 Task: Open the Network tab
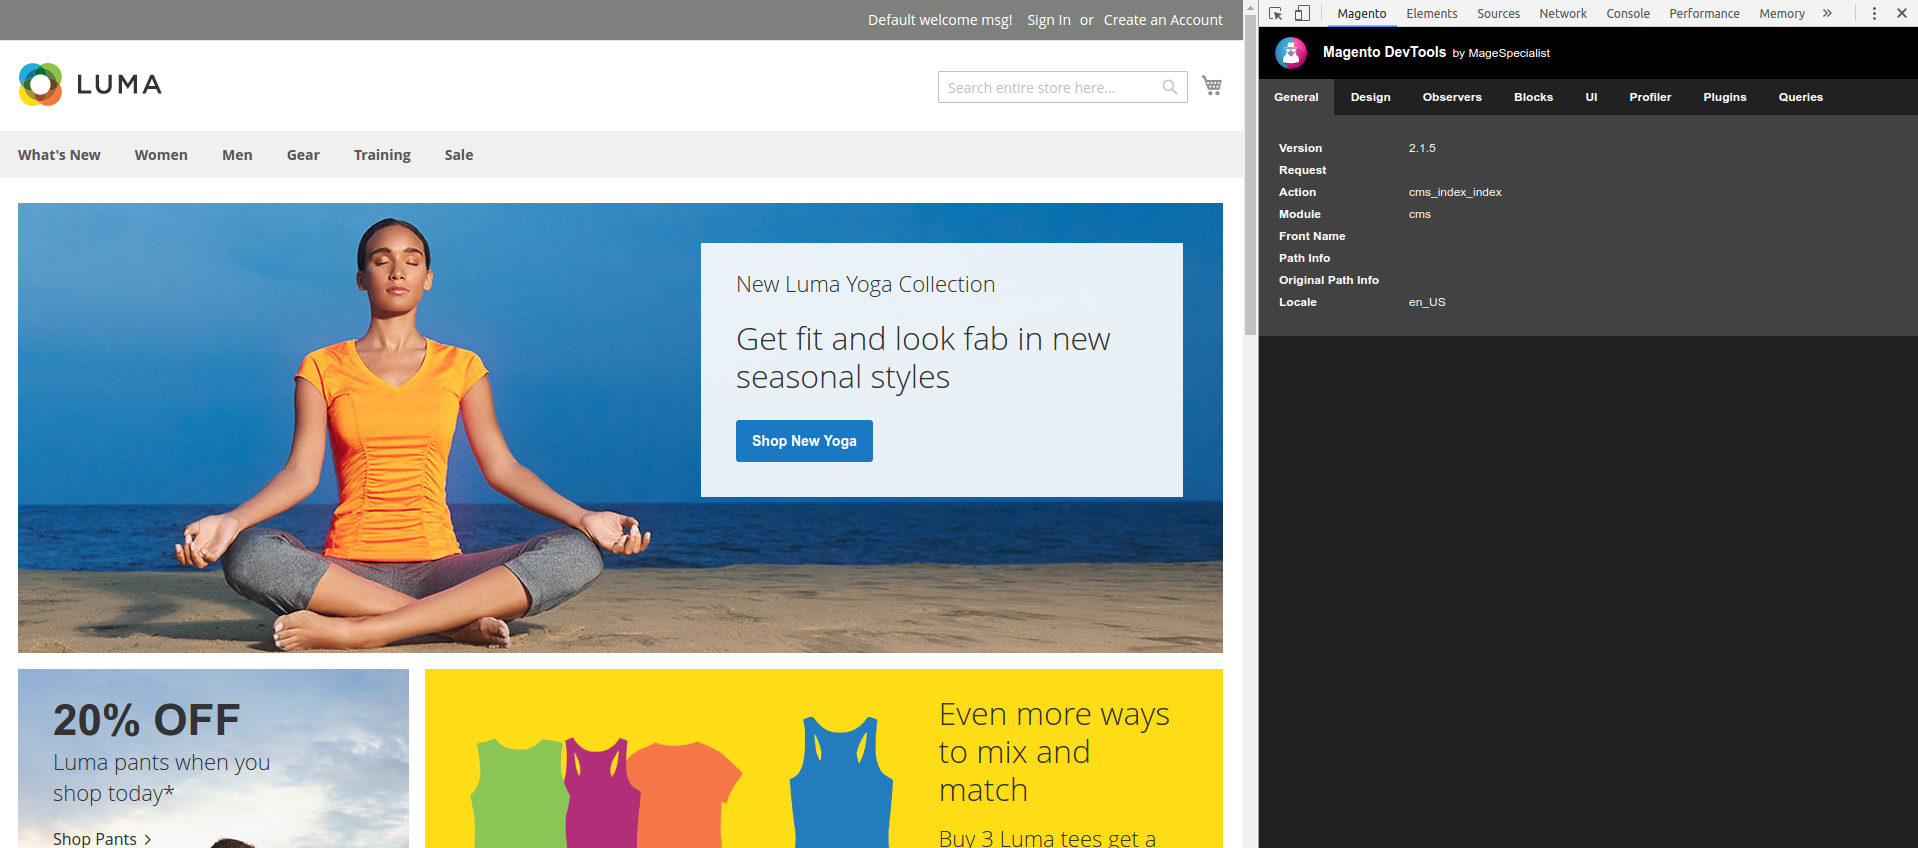pos(1563,13)
